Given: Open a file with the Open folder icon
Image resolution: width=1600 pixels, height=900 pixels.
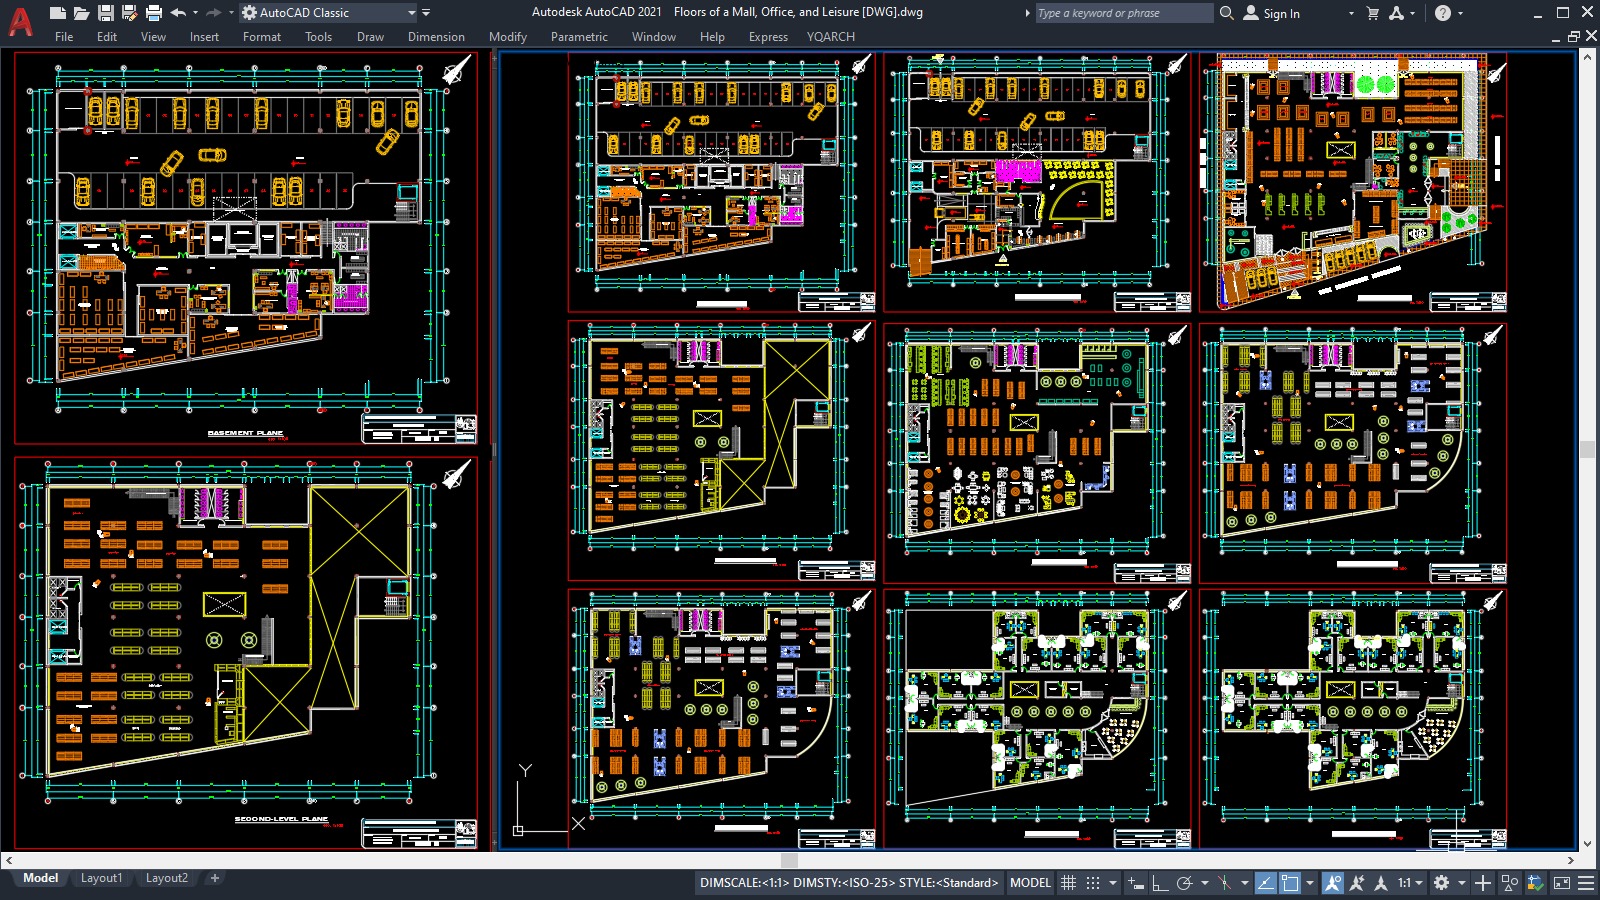Looking at the screenshot, I should (x=81, y=13).
